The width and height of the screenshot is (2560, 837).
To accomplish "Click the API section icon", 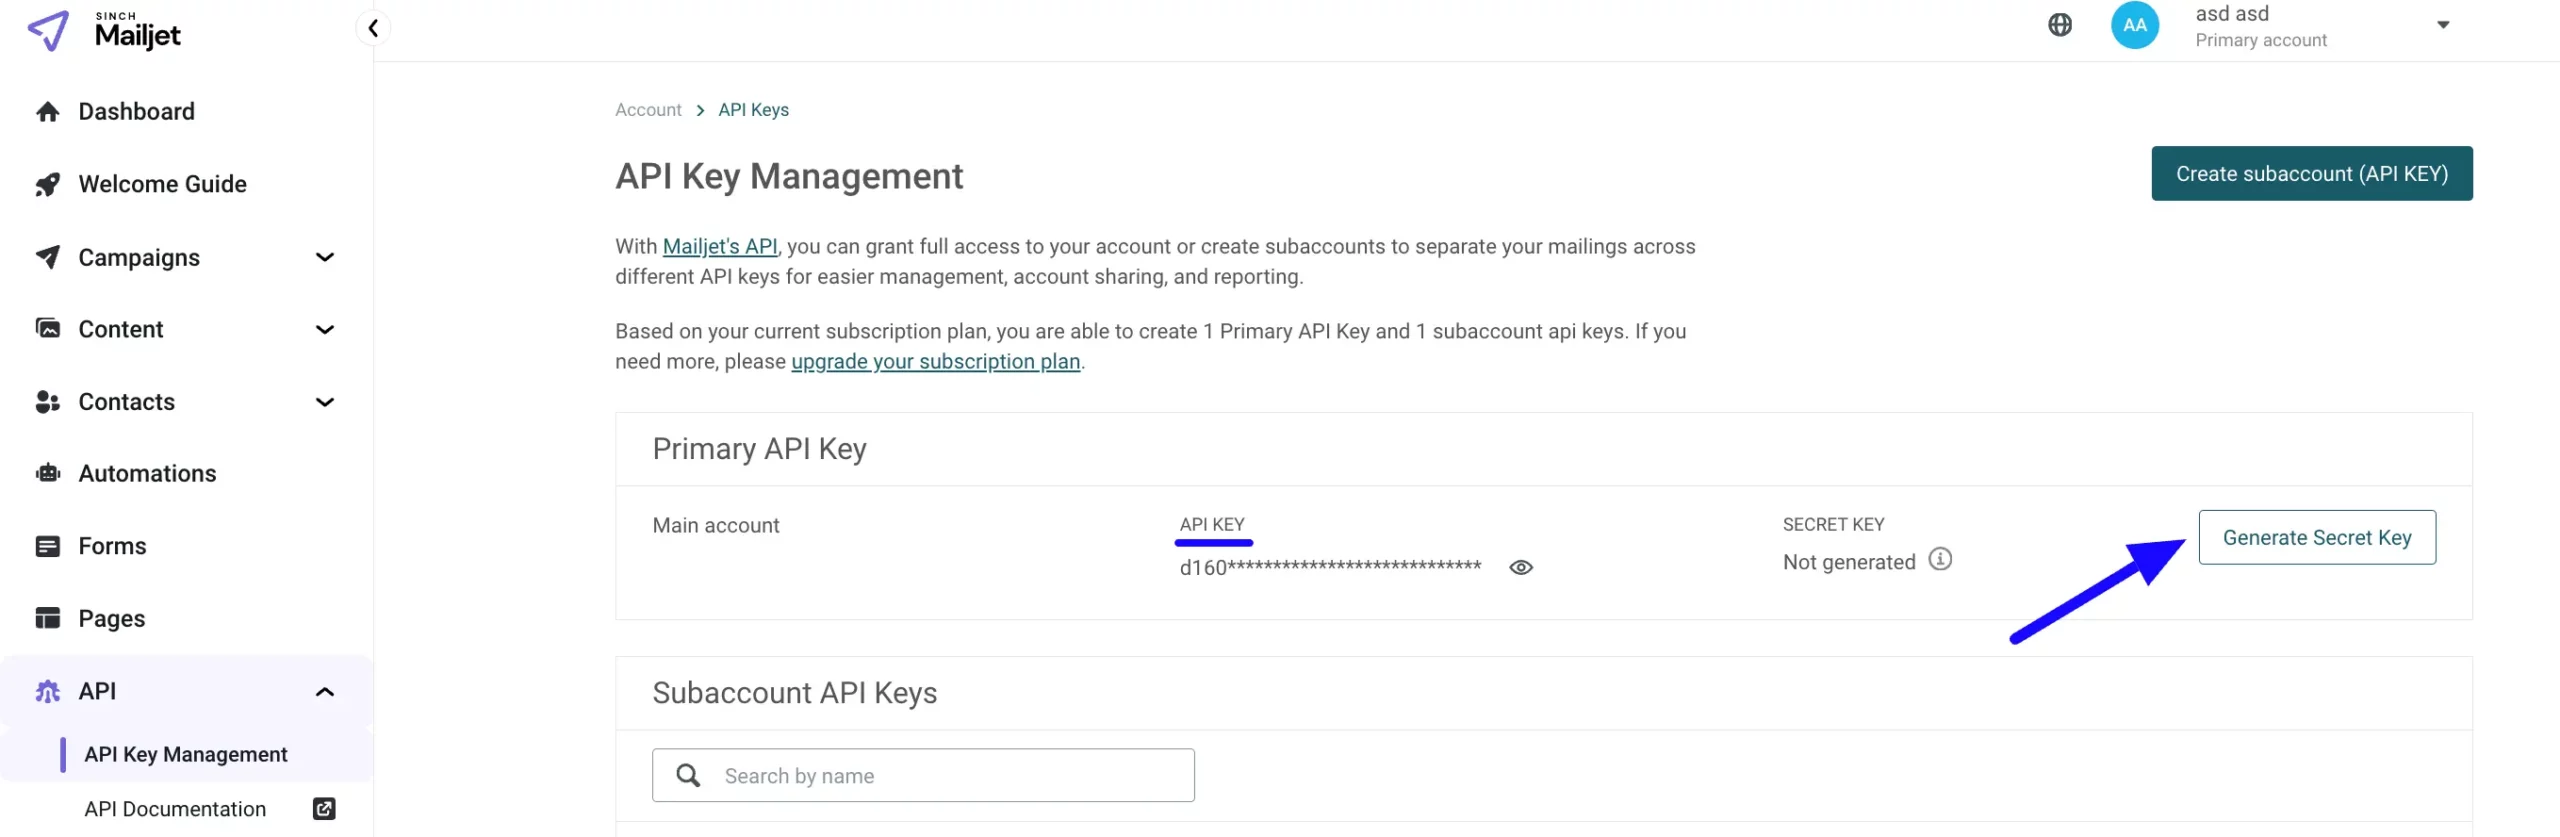I will [x=47, y=691].
